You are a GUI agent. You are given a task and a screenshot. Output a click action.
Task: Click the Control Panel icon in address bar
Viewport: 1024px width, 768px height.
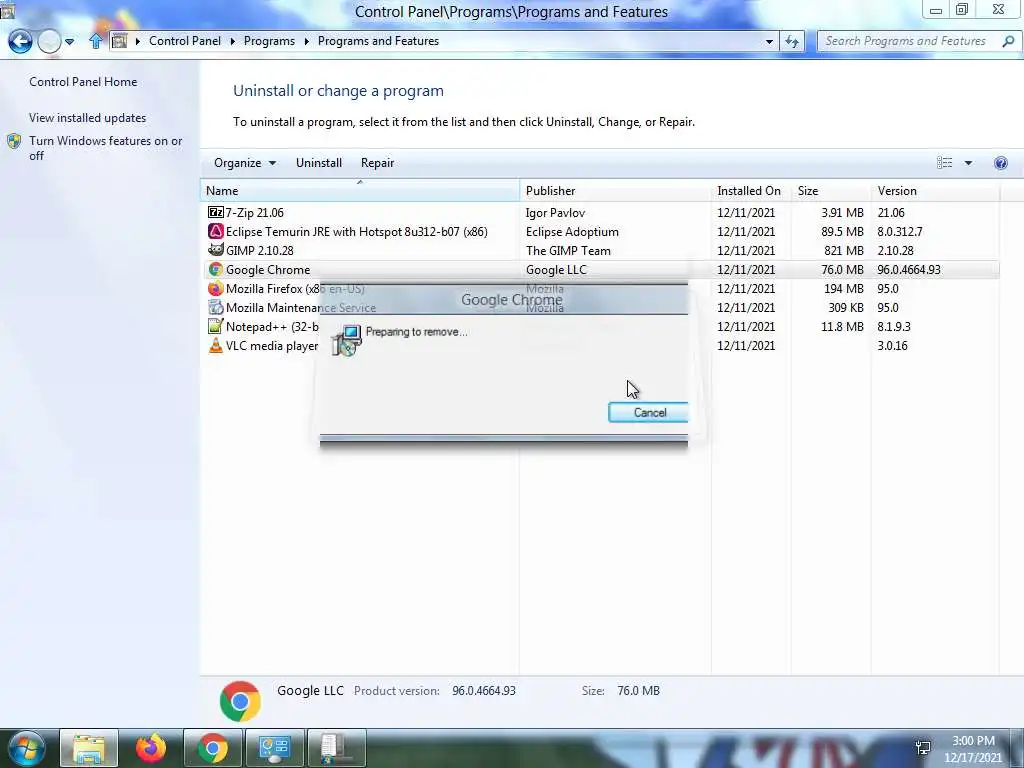(120, 41)
